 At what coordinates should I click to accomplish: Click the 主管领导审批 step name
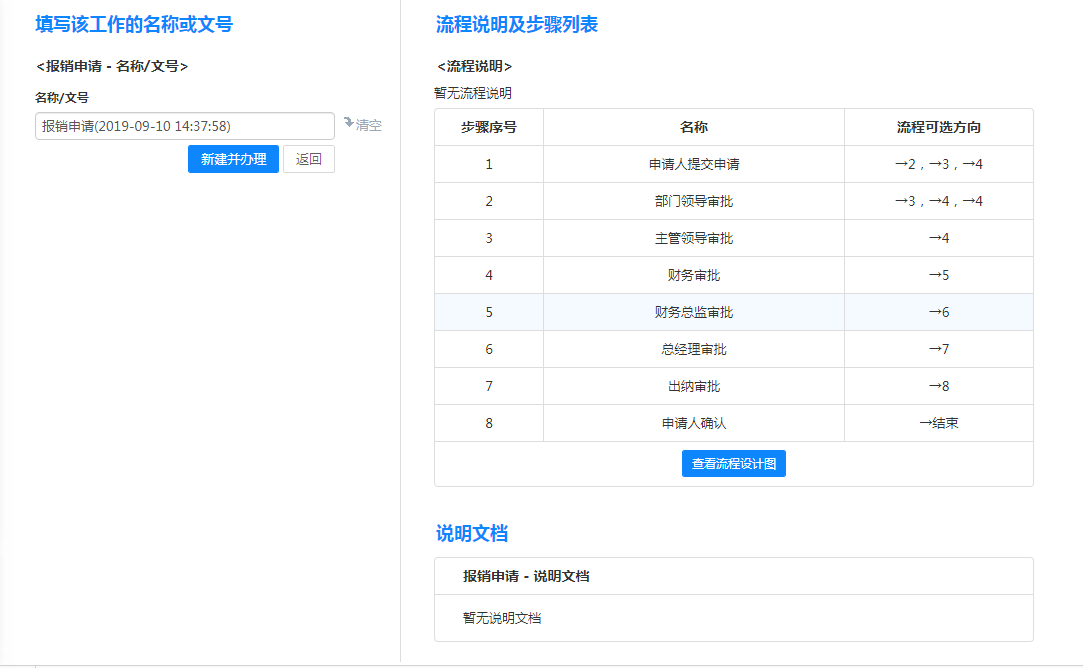coord(693,238)
